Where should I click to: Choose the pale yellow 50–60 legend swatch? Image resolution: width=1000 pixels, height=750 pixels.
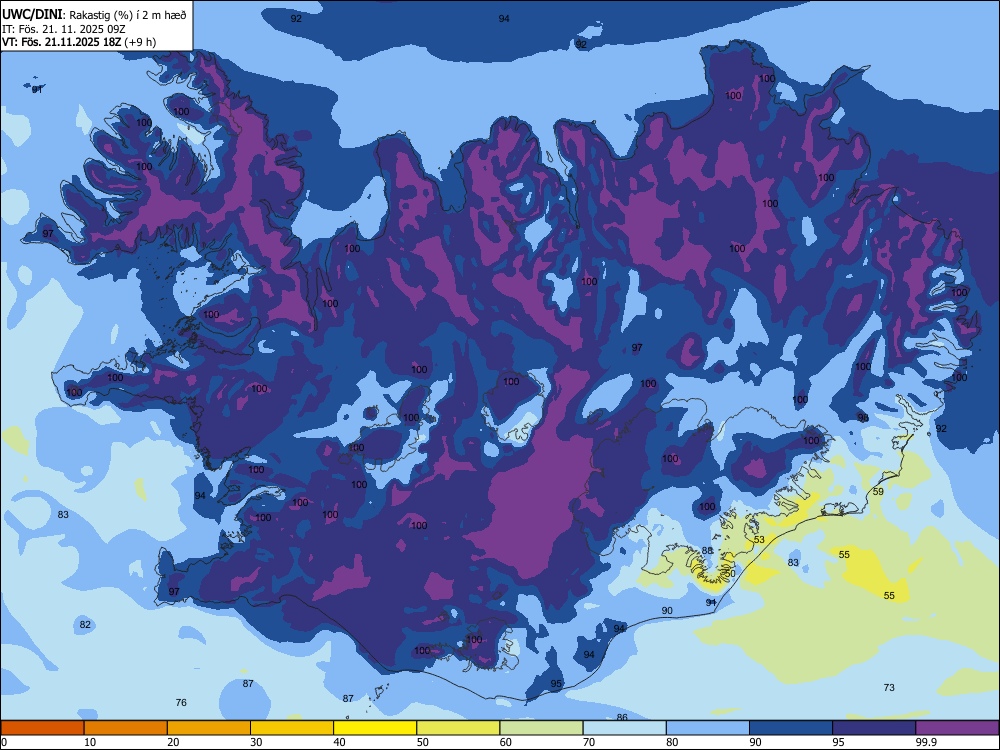point(458,728)
